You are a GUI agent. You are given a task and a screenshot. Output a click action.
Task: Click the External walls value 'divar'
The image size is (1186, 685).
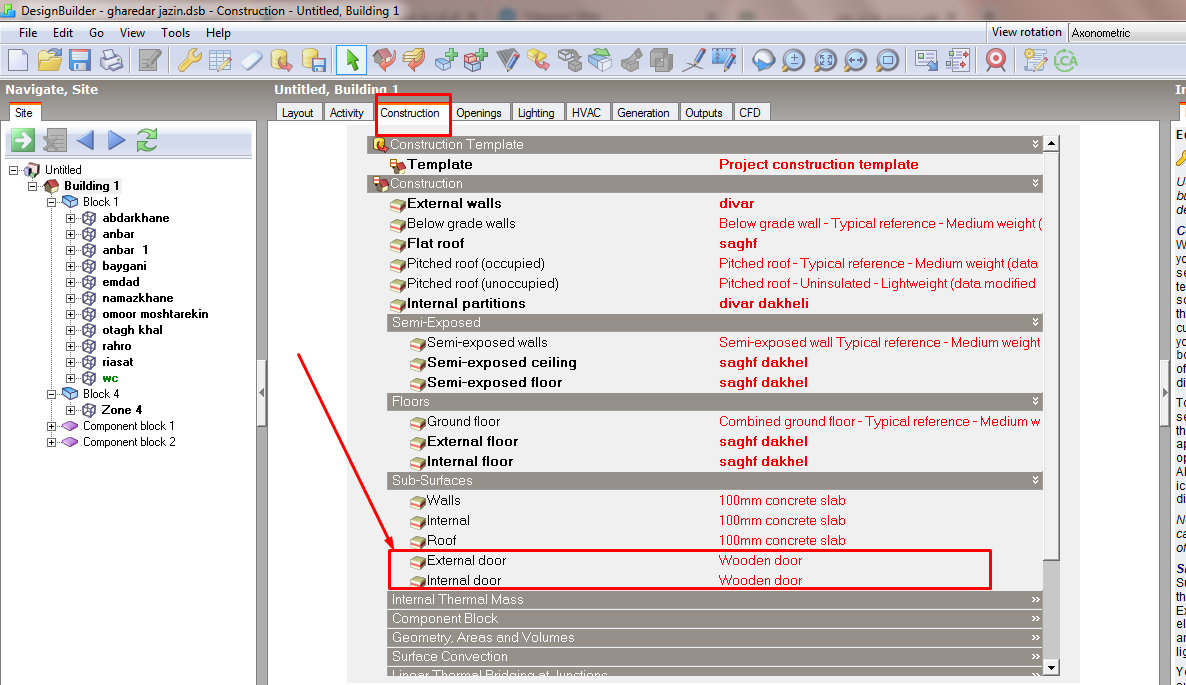tap(737, 203)
